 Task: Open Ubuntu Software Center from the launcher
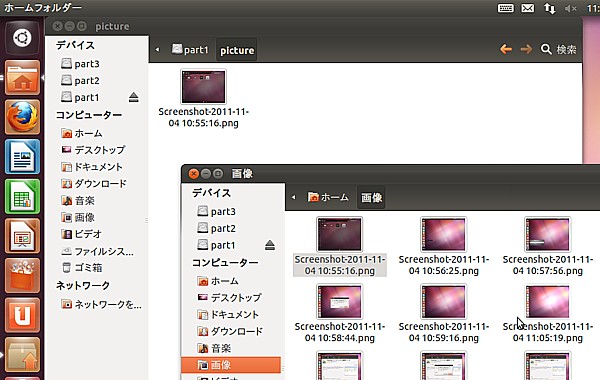pyautogui.click(x=22, y=276)
